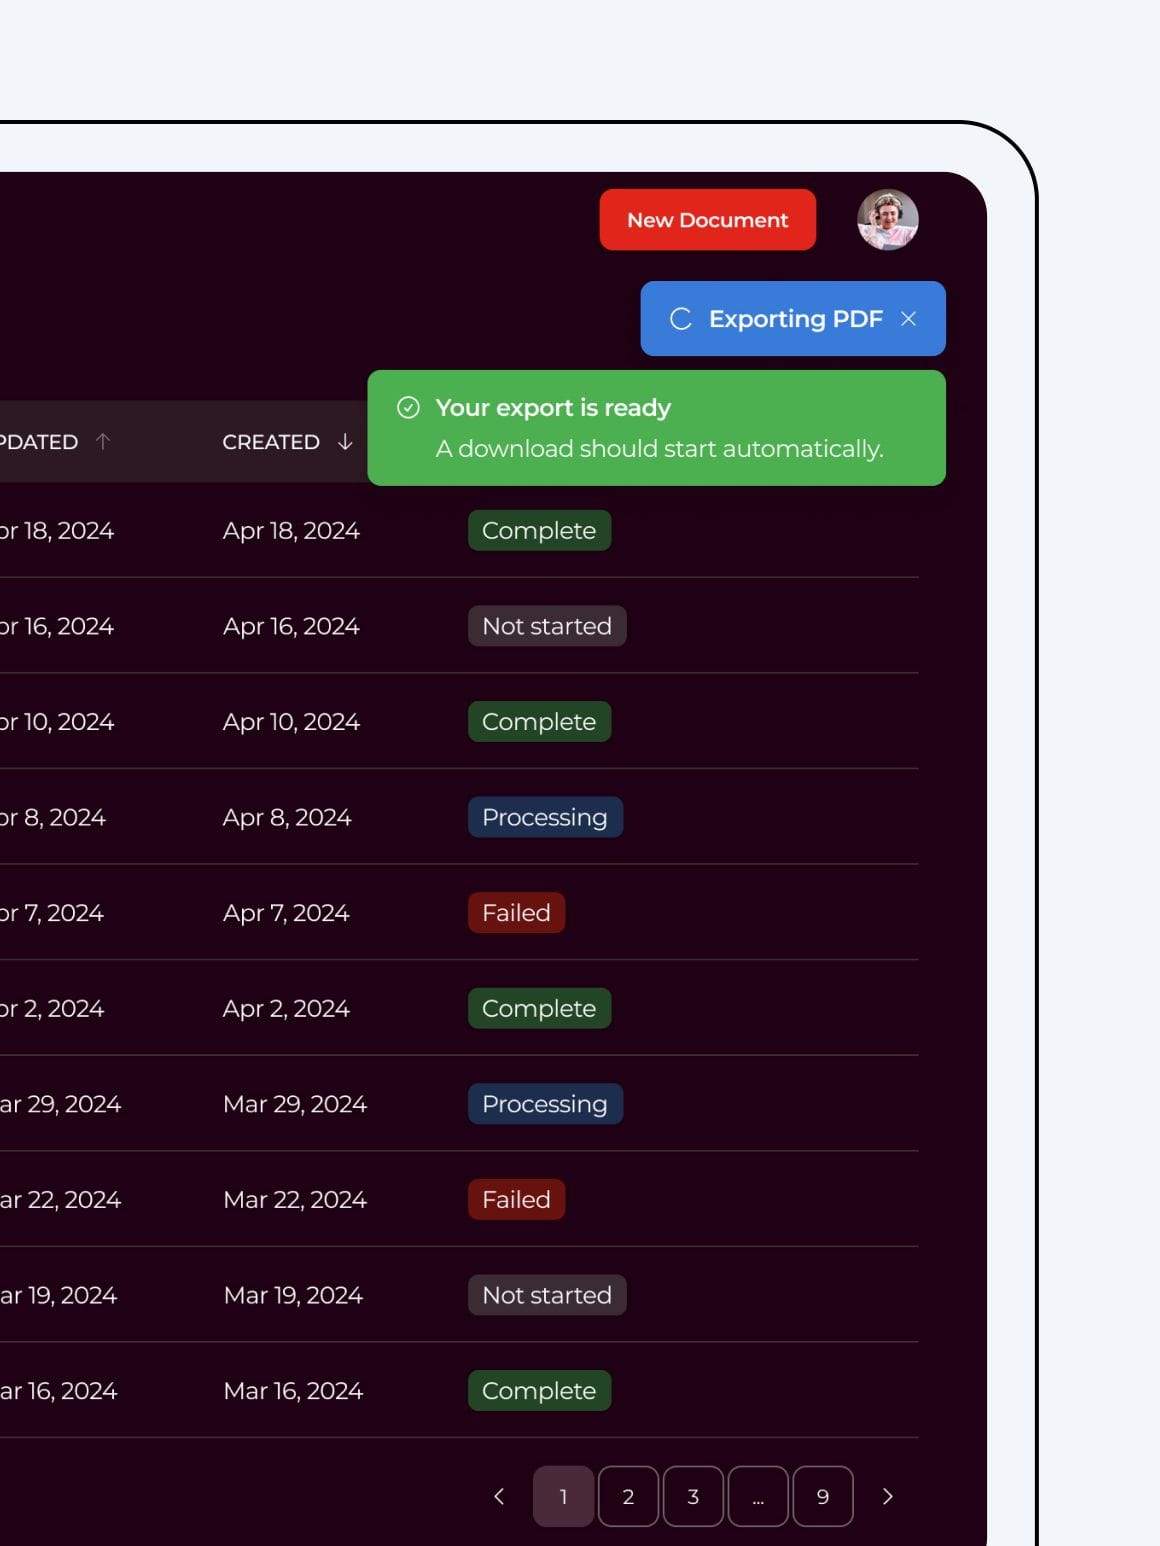Click Not started badge for Mar 19

point(547,1295)
